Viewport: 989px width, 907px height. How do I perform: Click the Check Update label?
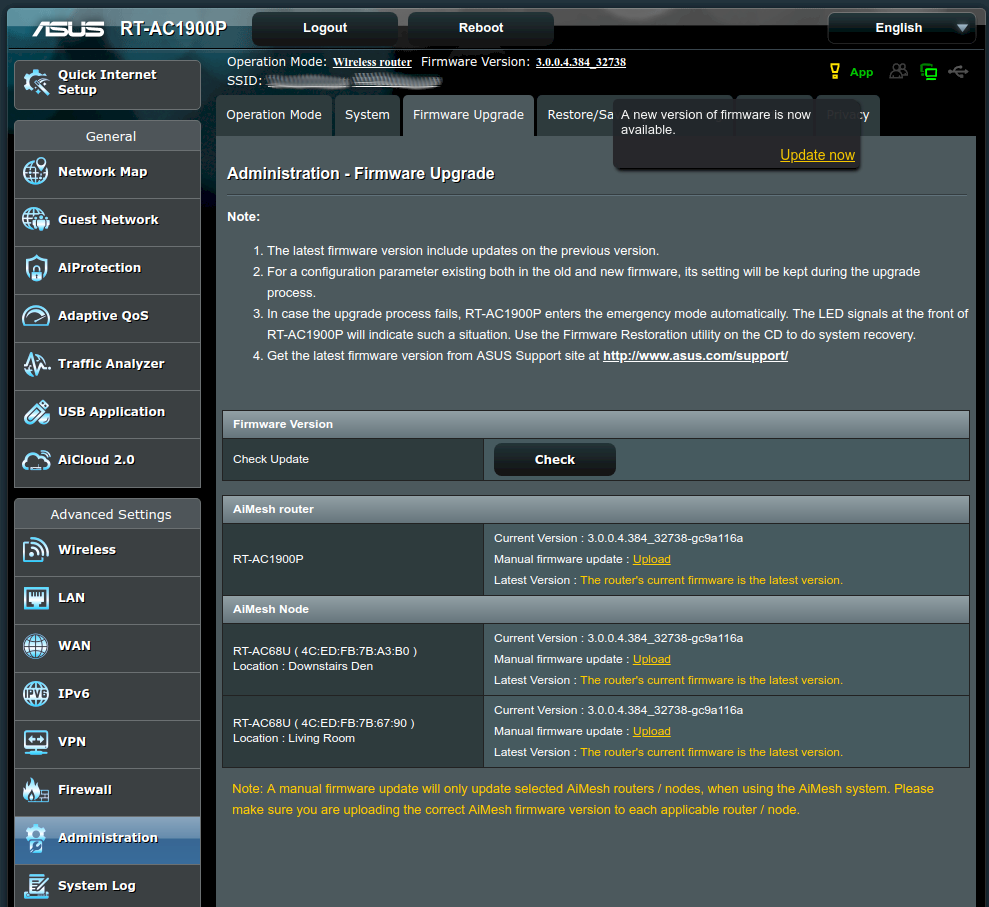click(271, 460)
